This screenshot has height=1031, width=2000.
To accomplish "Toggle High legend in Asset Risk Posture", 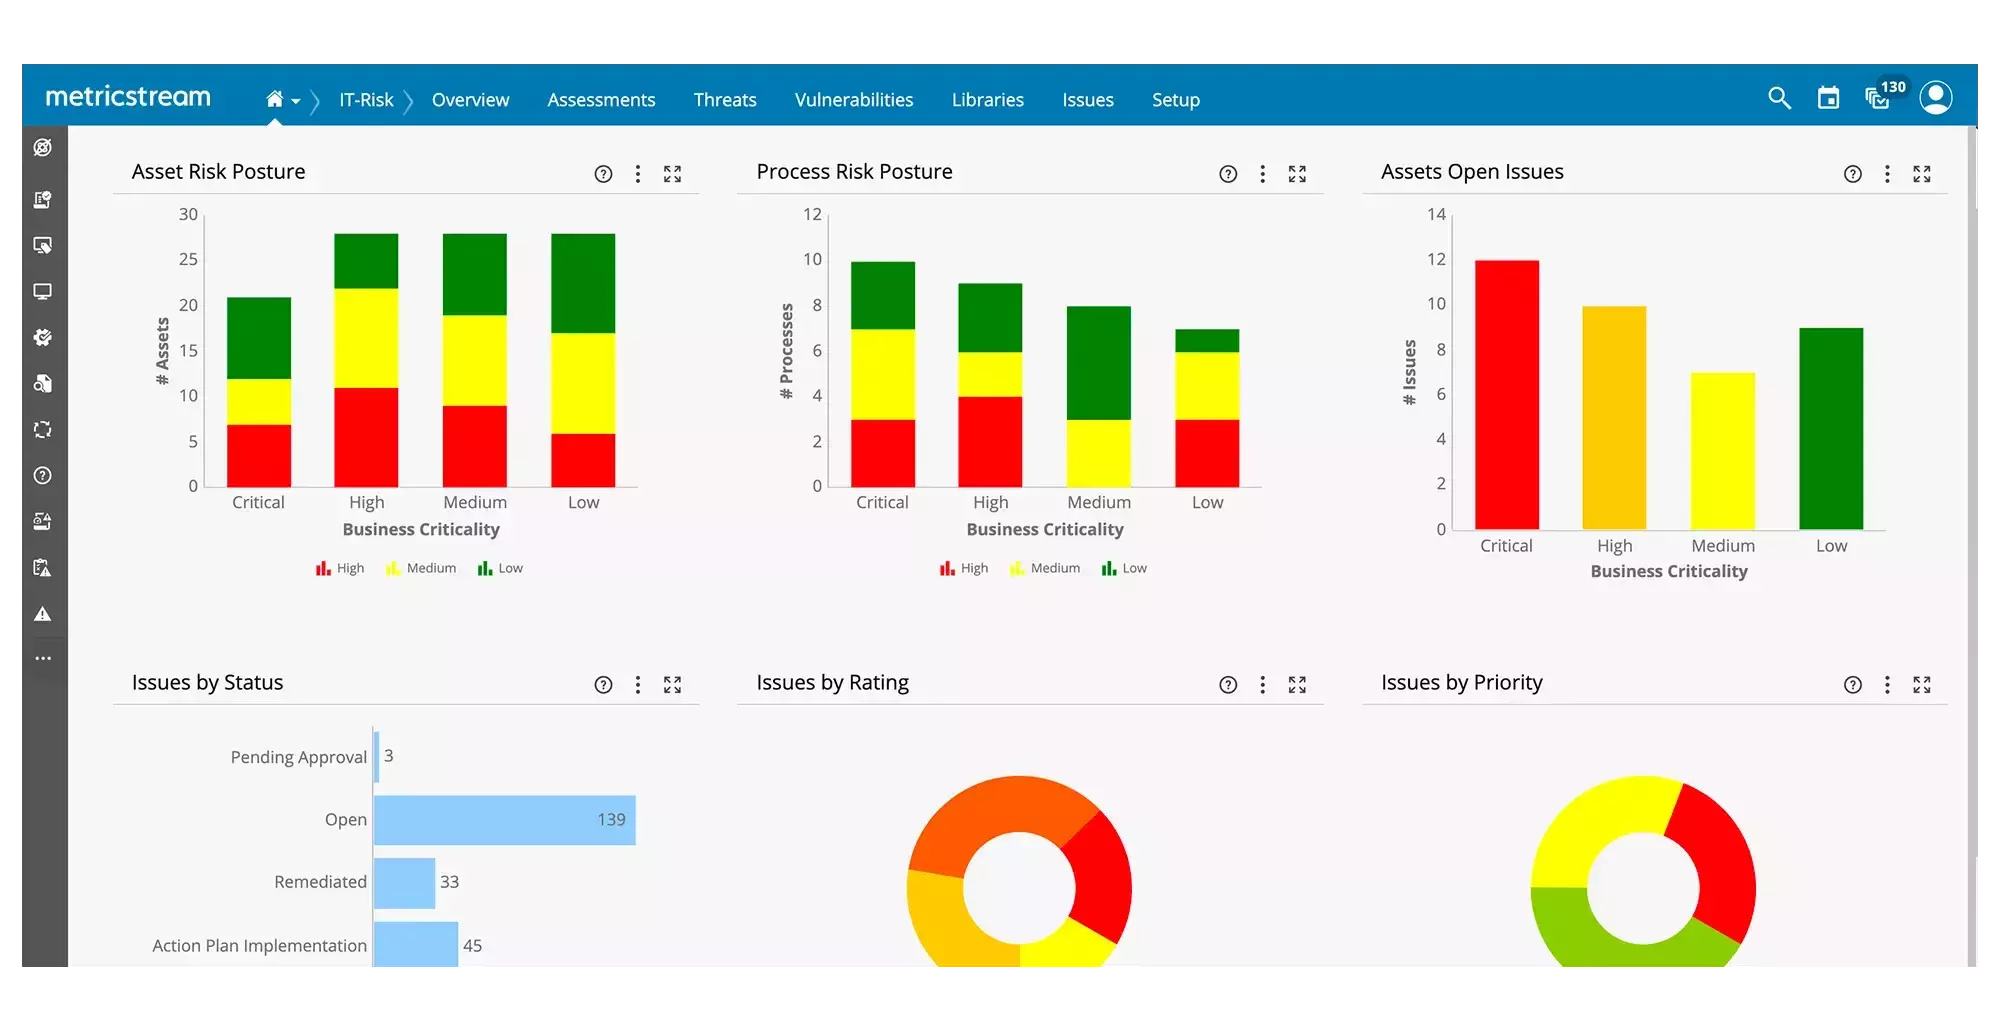I will point(340,568).
